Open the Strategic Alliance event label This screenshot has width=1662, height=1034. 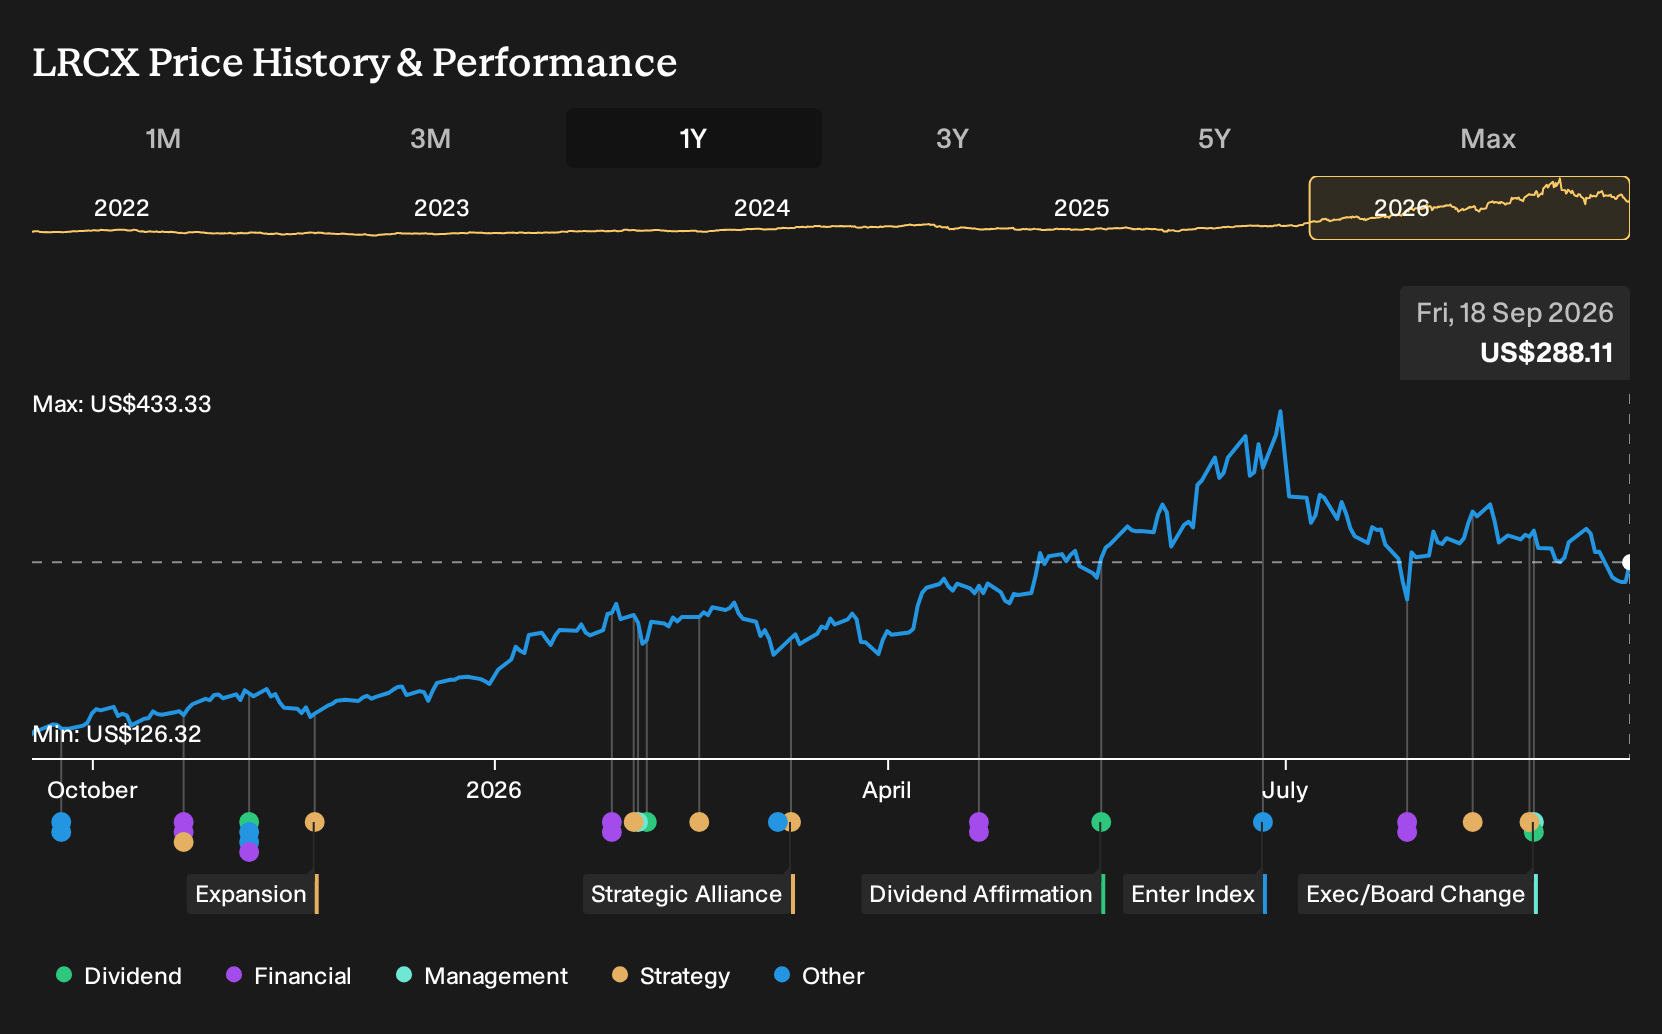point(688,894)
